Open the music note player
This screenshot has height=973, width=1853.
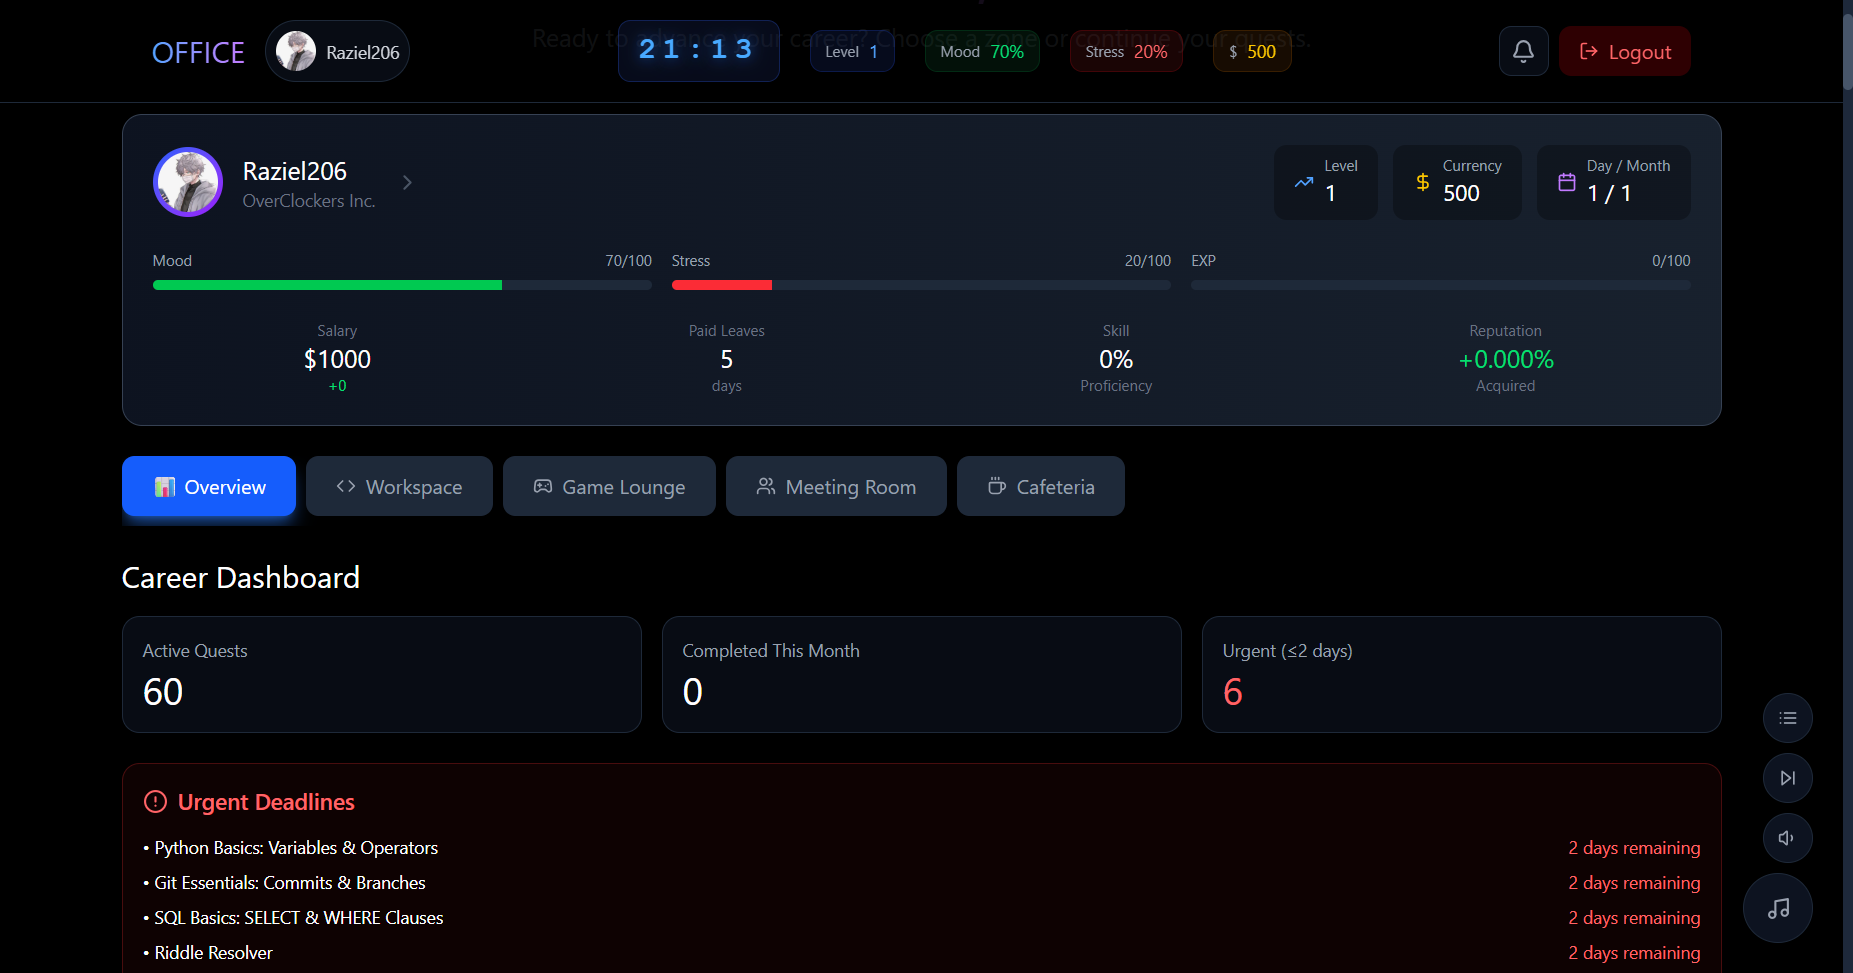(1778, 908)
